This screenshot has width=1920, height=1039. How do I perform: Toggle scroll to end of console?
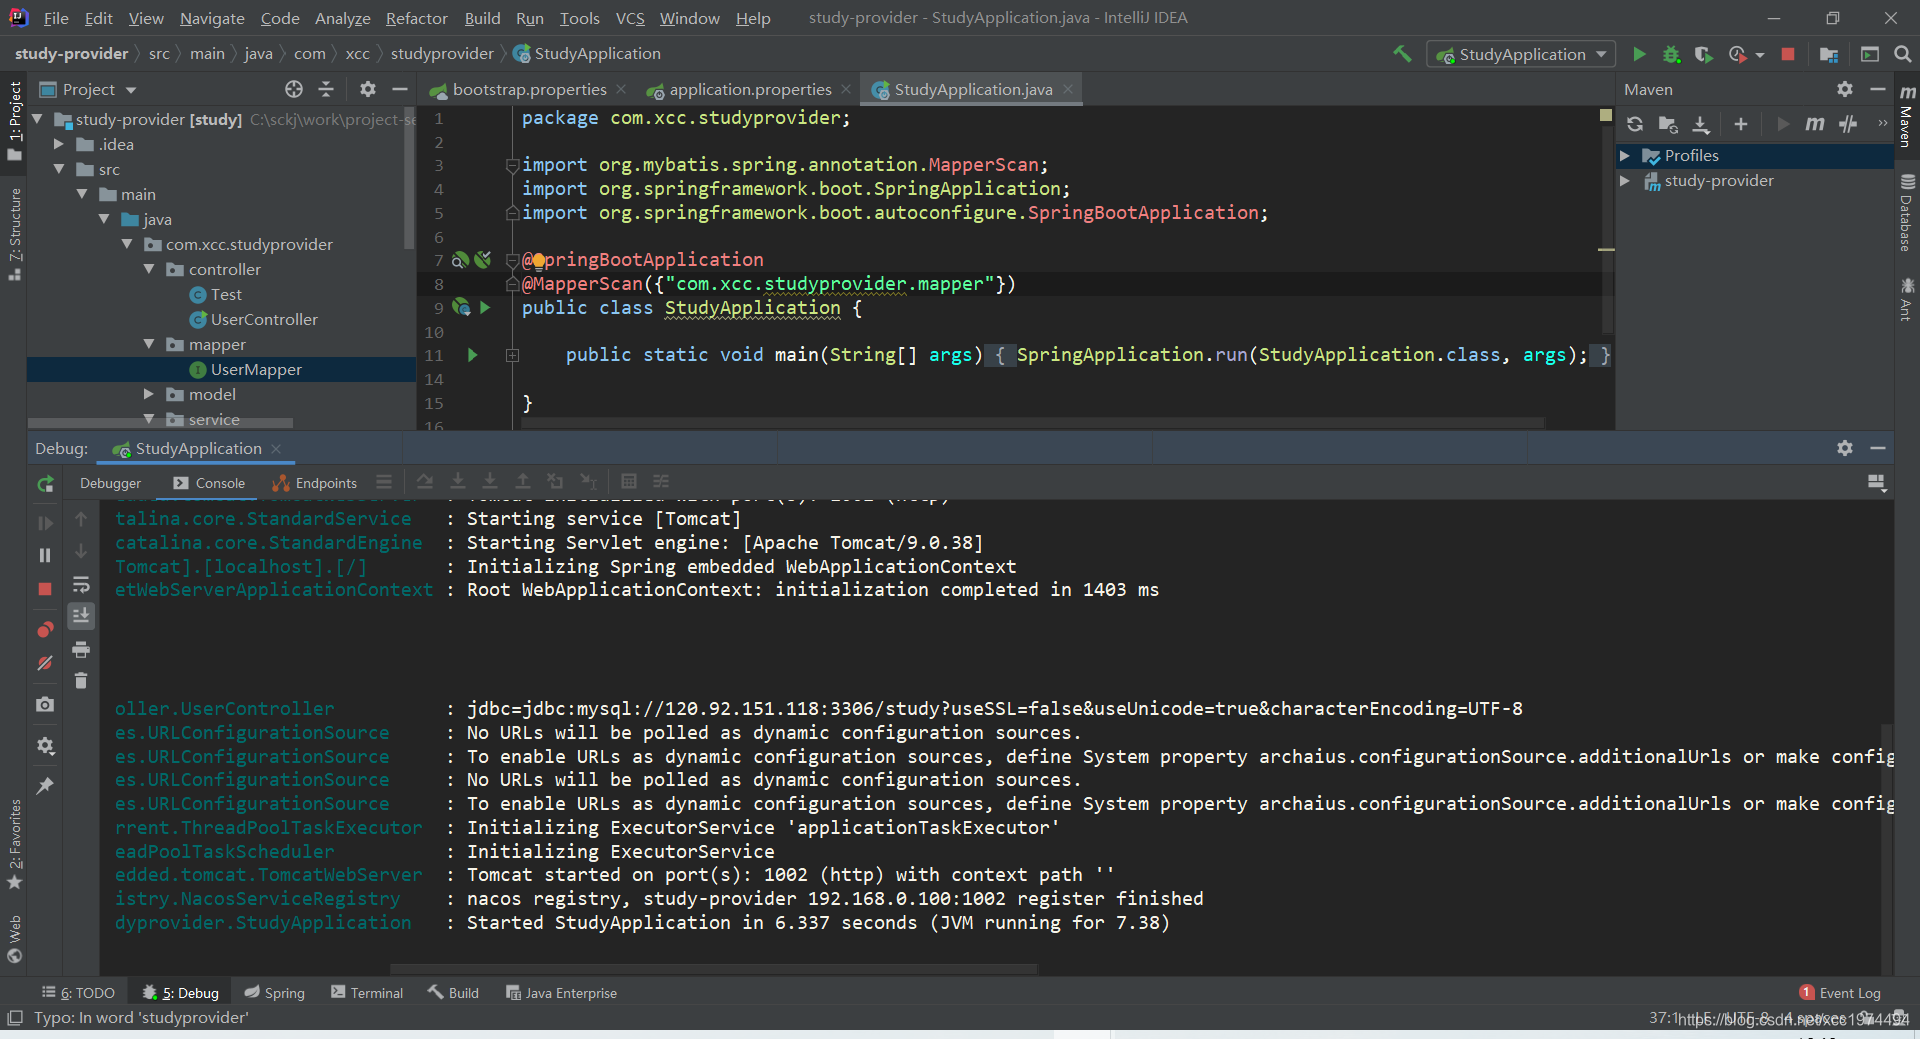(x=81, y=616)
